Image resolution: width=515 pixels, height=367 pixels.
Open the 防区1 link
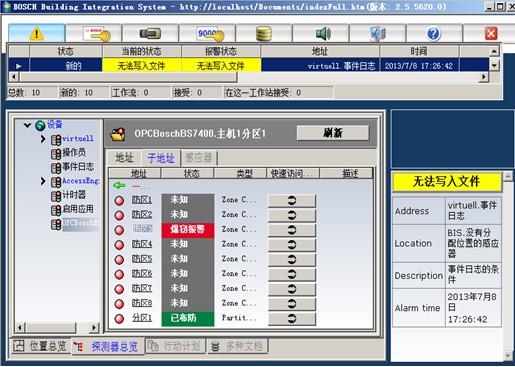[142, 200]
